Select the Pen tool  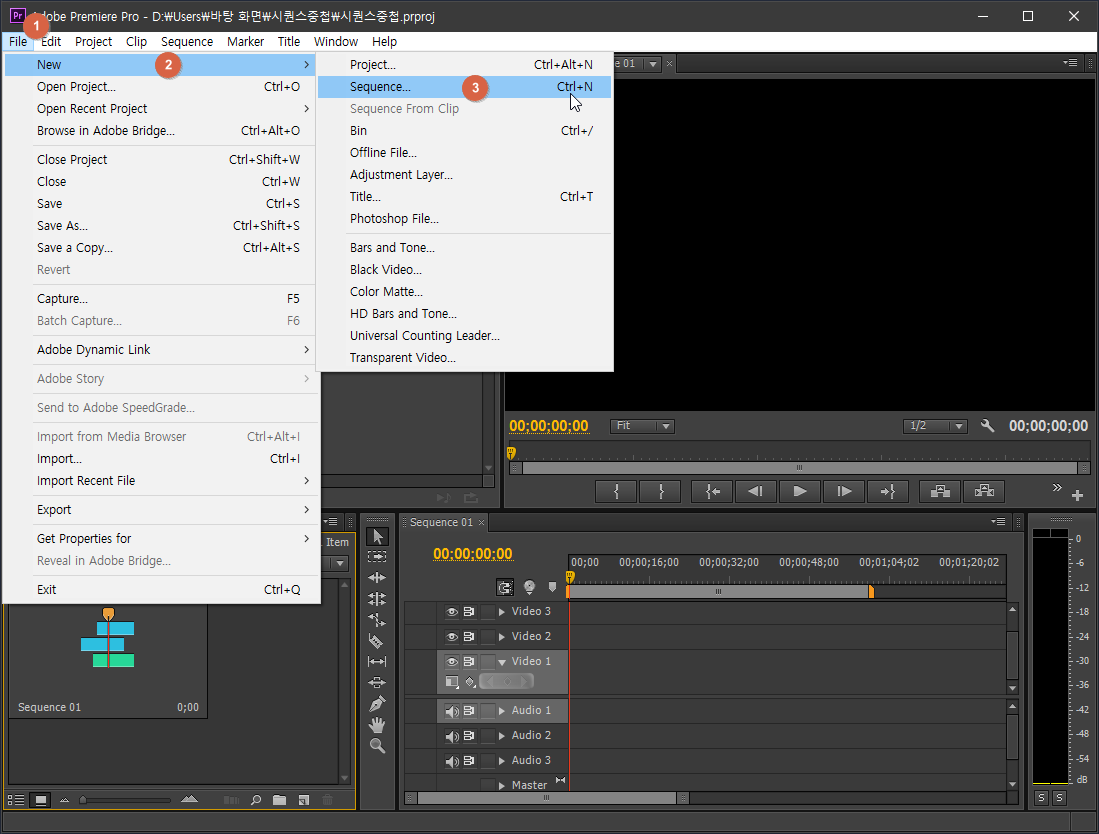click(377, 704)
